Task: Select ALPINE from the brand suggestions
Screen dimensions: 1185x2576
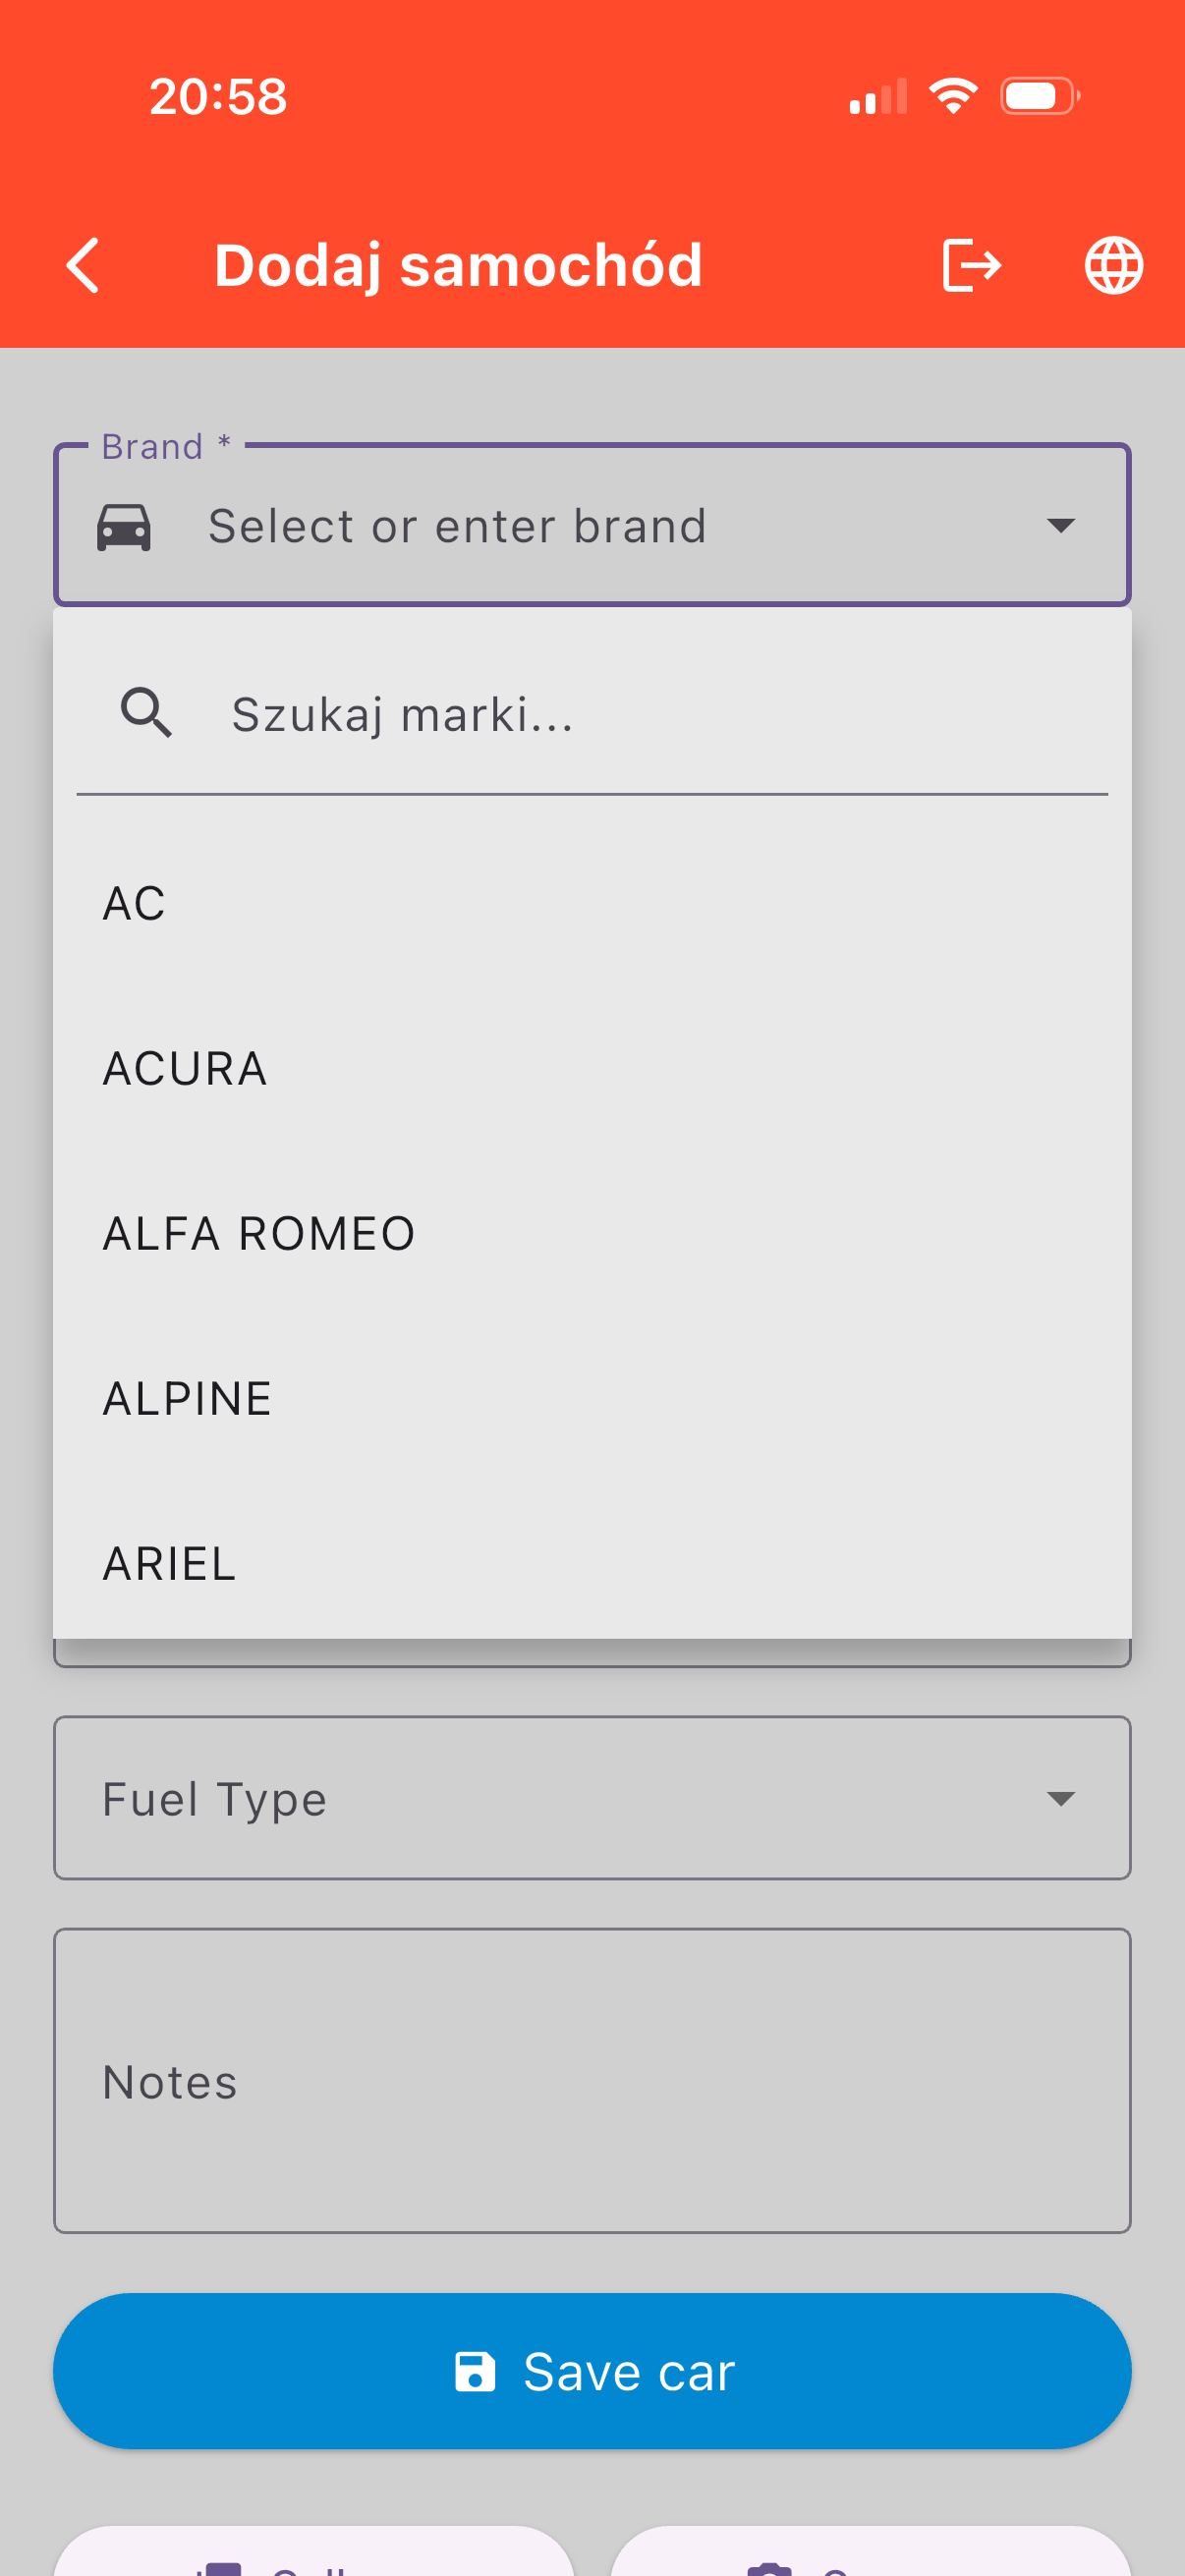Action: click(186, 1397)
